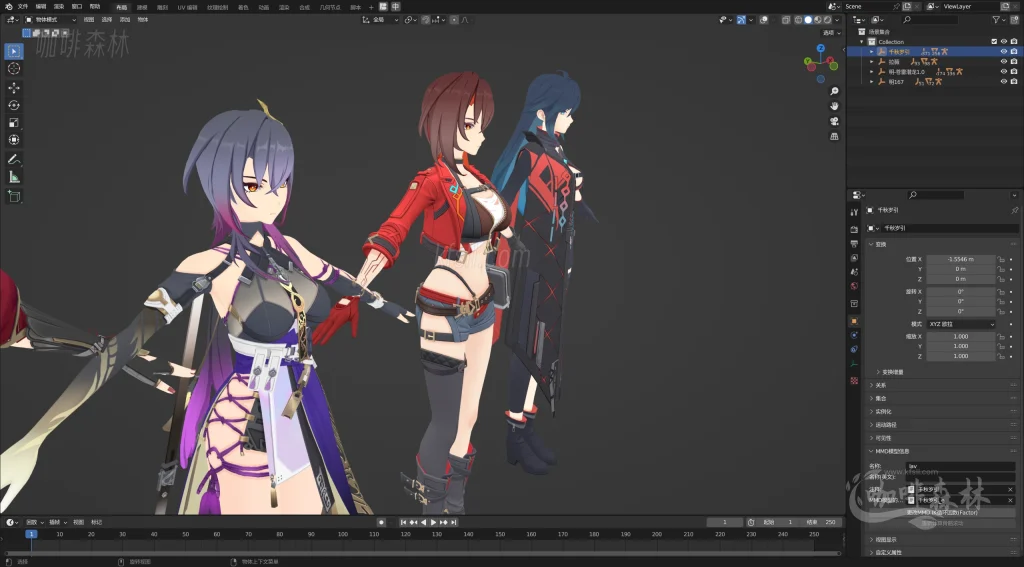The image size is (1024, 567).
Task: Hide the 明167 object with its eye icon
Action: (x=1004, y=82)
